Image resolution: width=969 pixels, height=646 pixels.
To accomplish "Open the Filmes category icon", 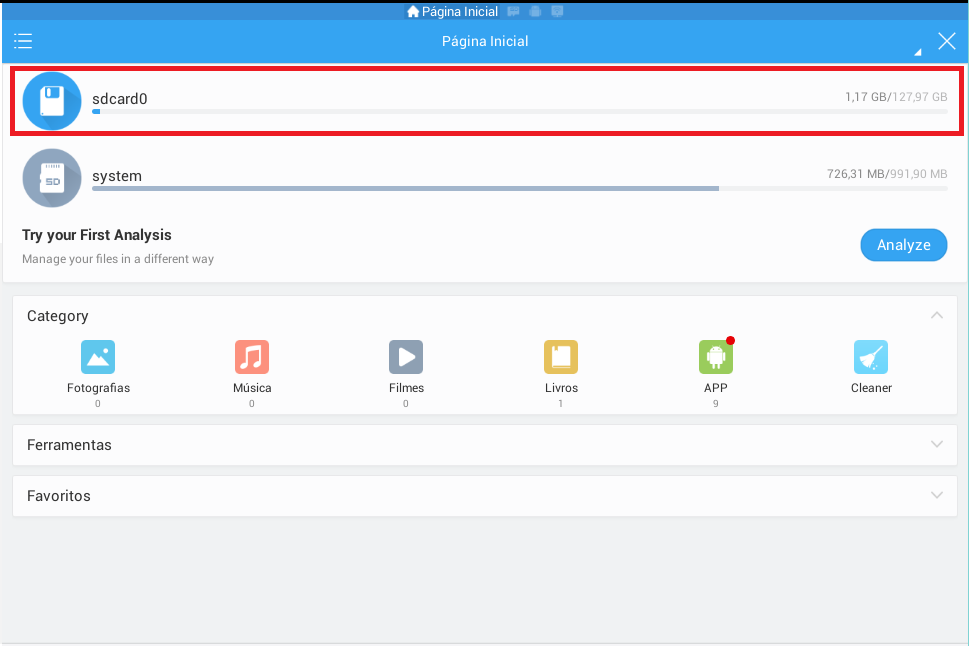I will pyautogui.click(x=406, y=357).
